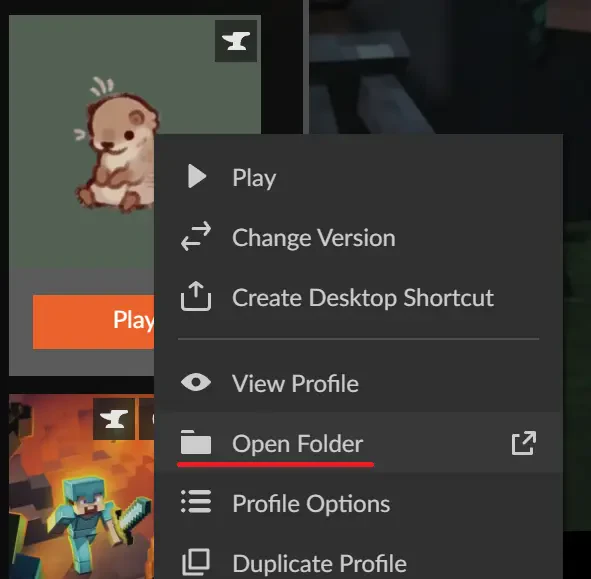Click the swap arrows icon beside Change Version
This screenshot has width=591, height=579.
pyautogui.click(x=196, y=236)
